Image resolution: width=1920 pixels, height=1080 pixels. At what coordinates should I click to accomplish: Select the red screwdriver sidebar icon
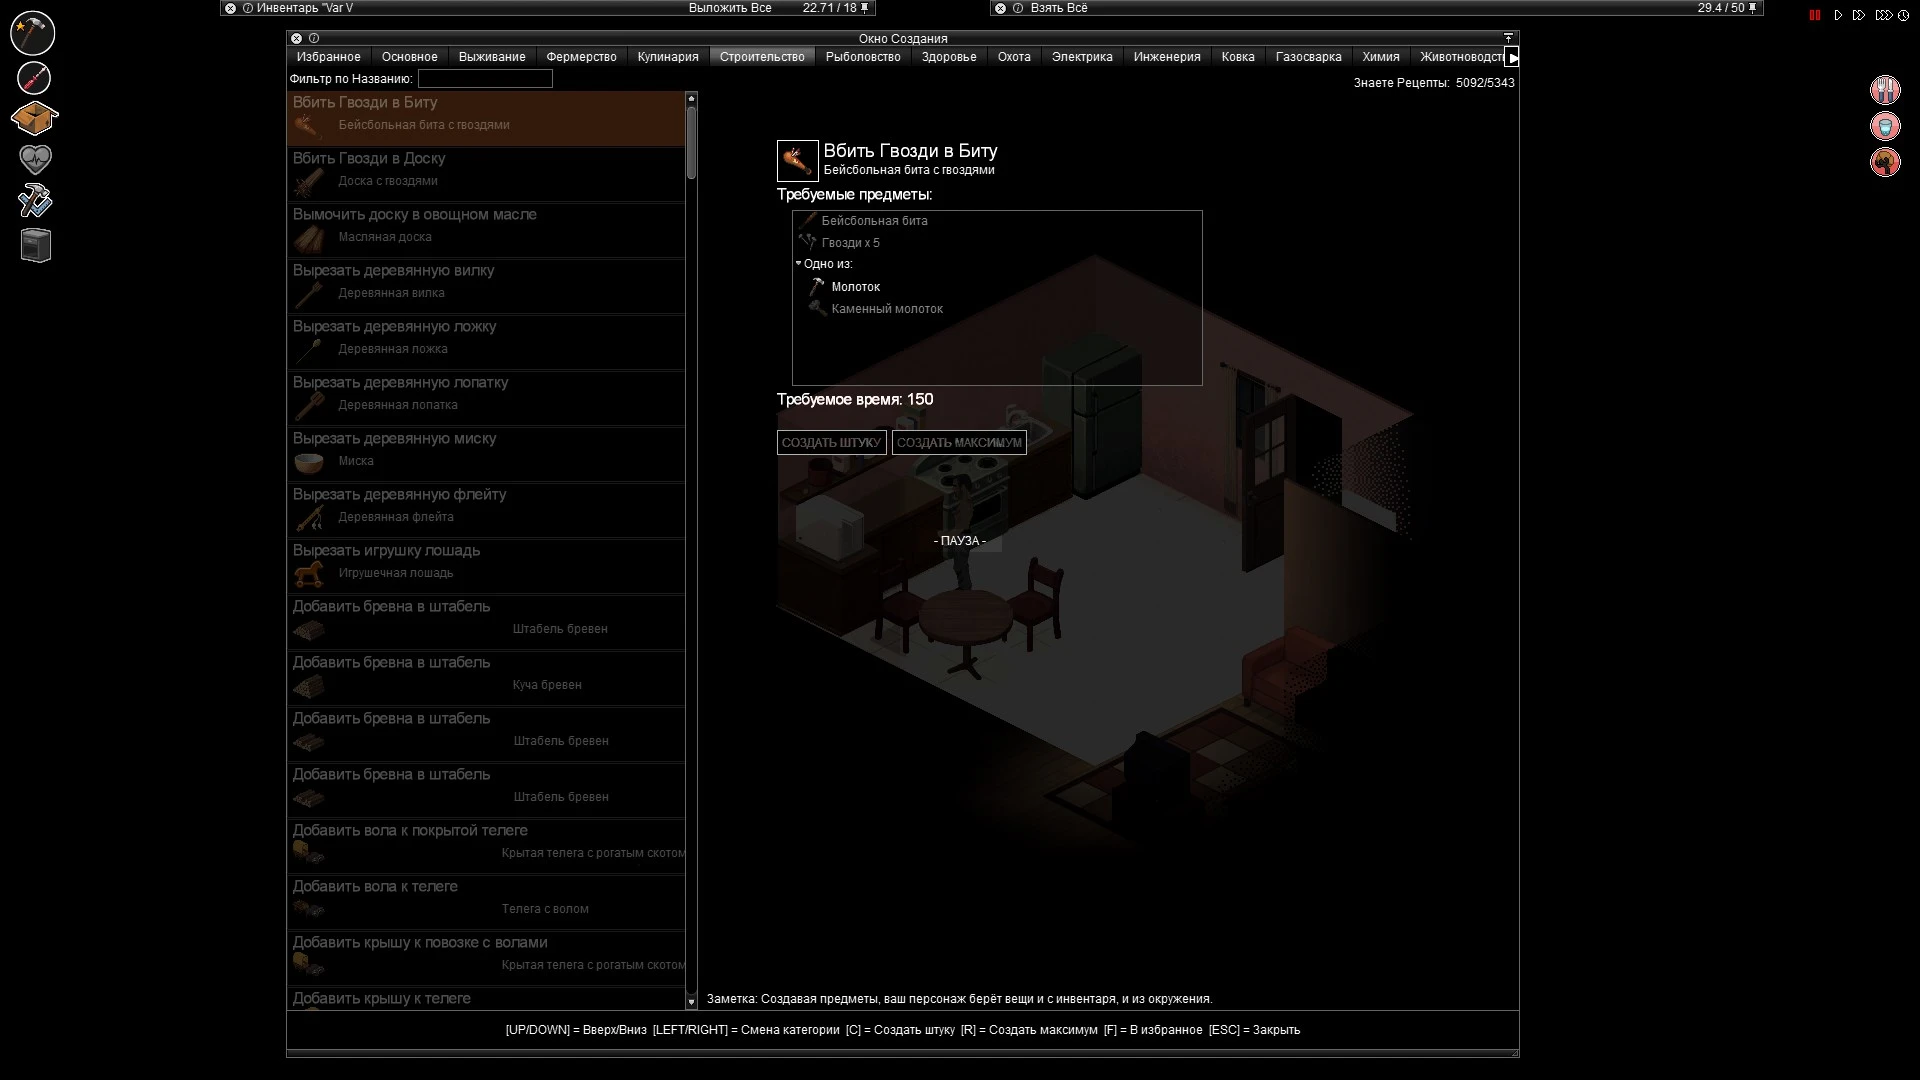(33, 79)
